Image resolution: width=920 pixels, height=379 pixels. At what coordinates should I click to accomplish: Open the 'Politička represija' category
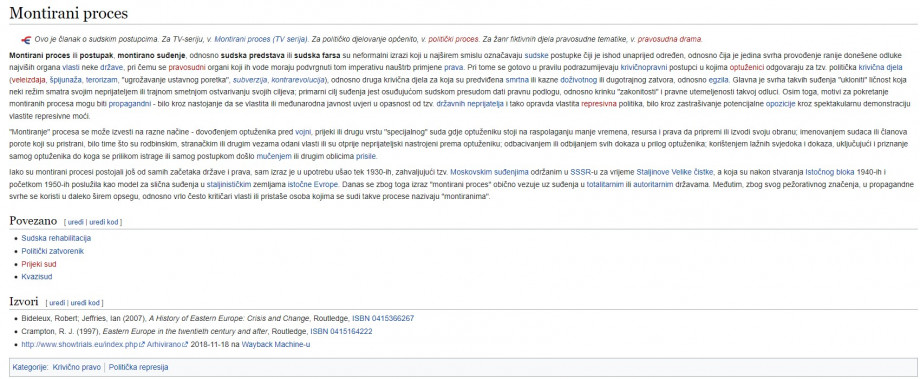coord(138,367)
